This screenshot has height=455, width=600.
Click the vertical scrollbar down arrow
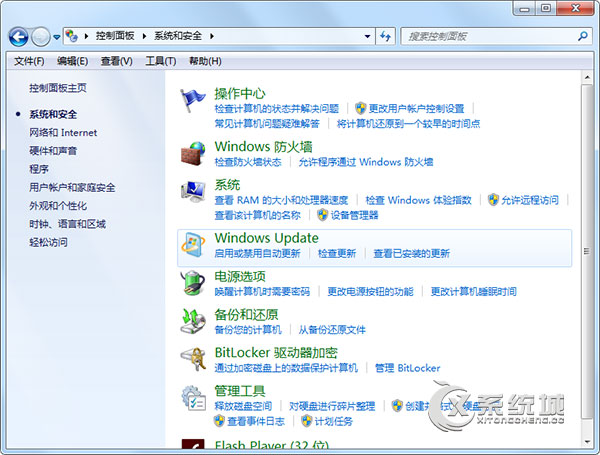click(587, 442)
